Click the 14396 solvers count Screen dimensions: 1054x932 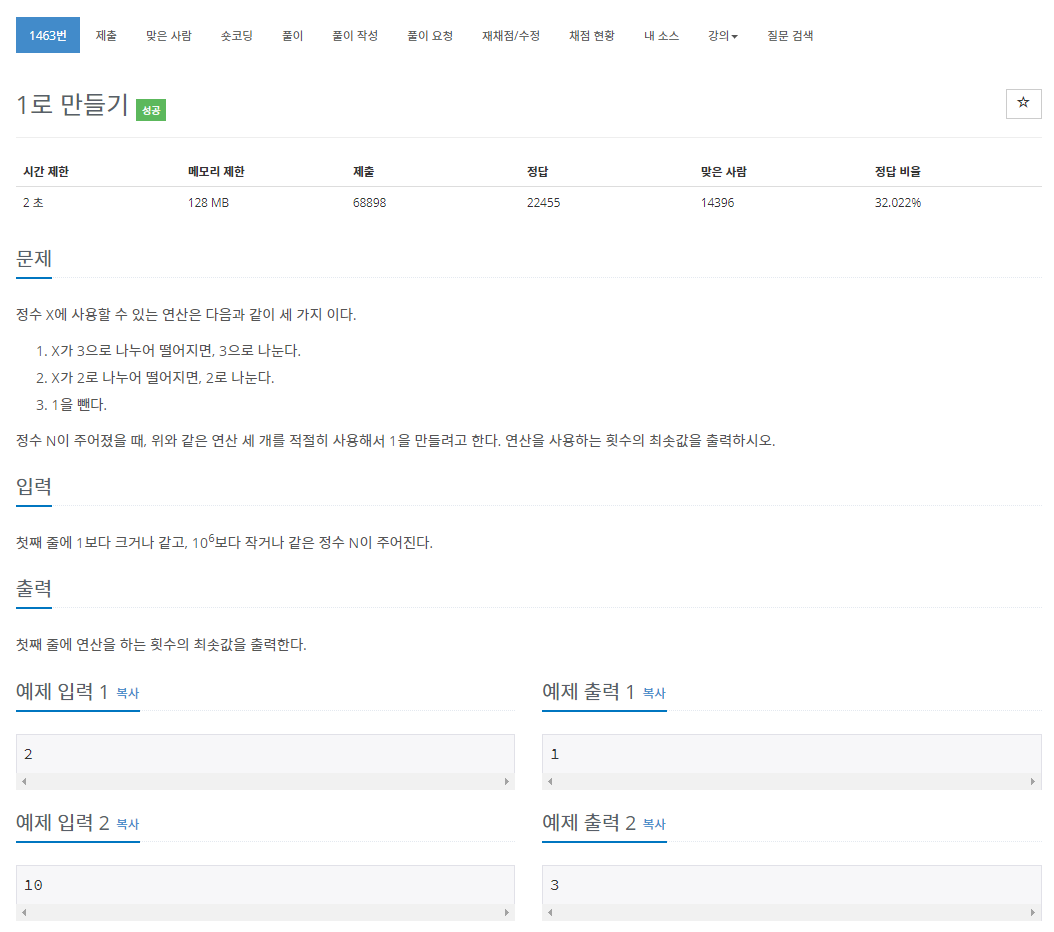(717, 202)
